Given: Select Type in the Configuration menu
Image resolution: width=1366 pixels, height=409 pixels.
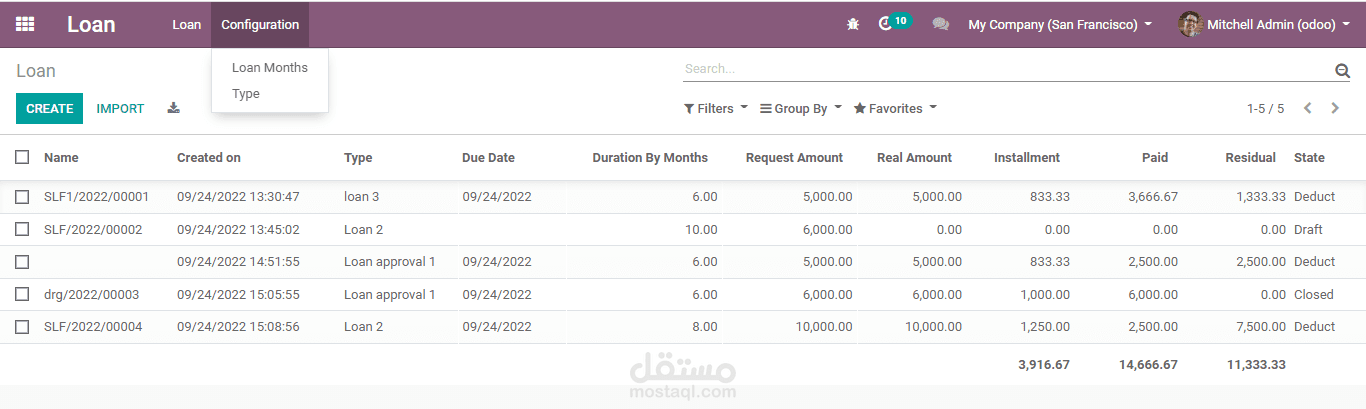Looking at the screenshot, I should coord(246,94).
